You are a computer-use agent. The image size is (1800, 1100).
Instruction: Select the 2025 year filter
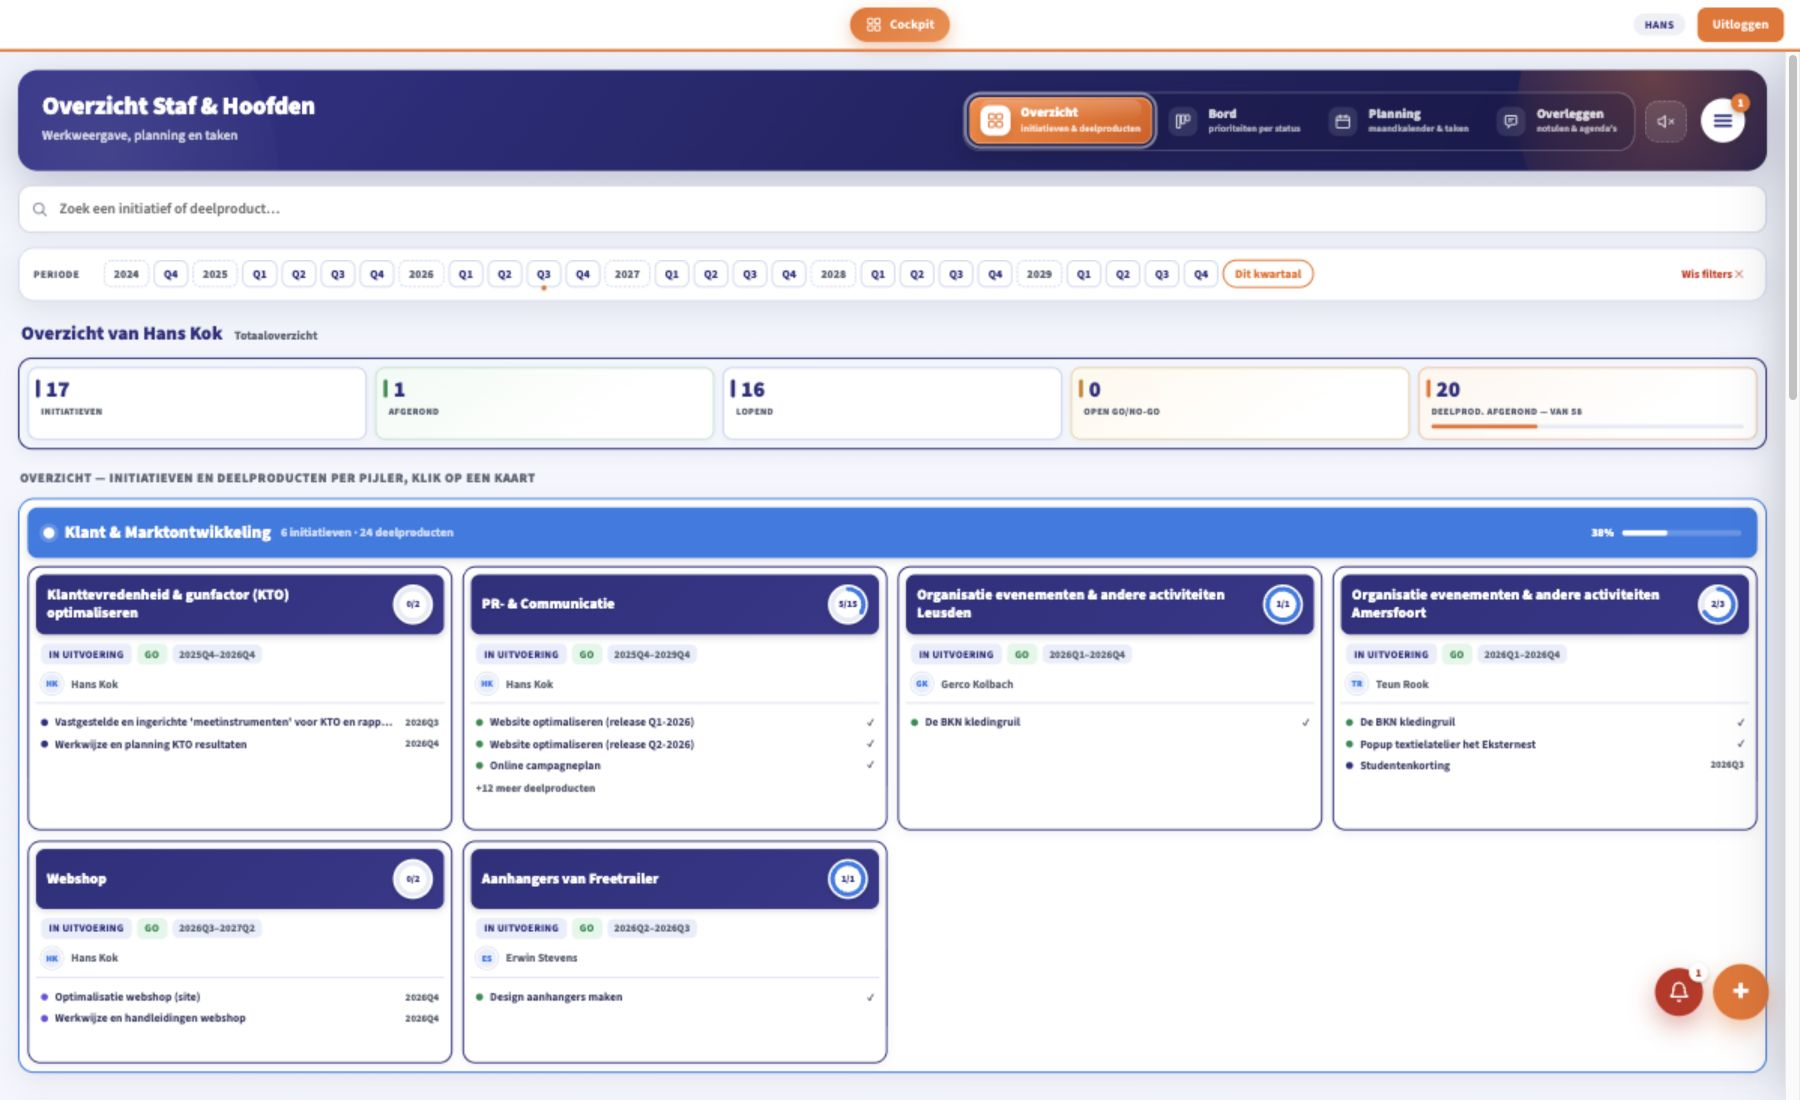[x=215, y=274]
